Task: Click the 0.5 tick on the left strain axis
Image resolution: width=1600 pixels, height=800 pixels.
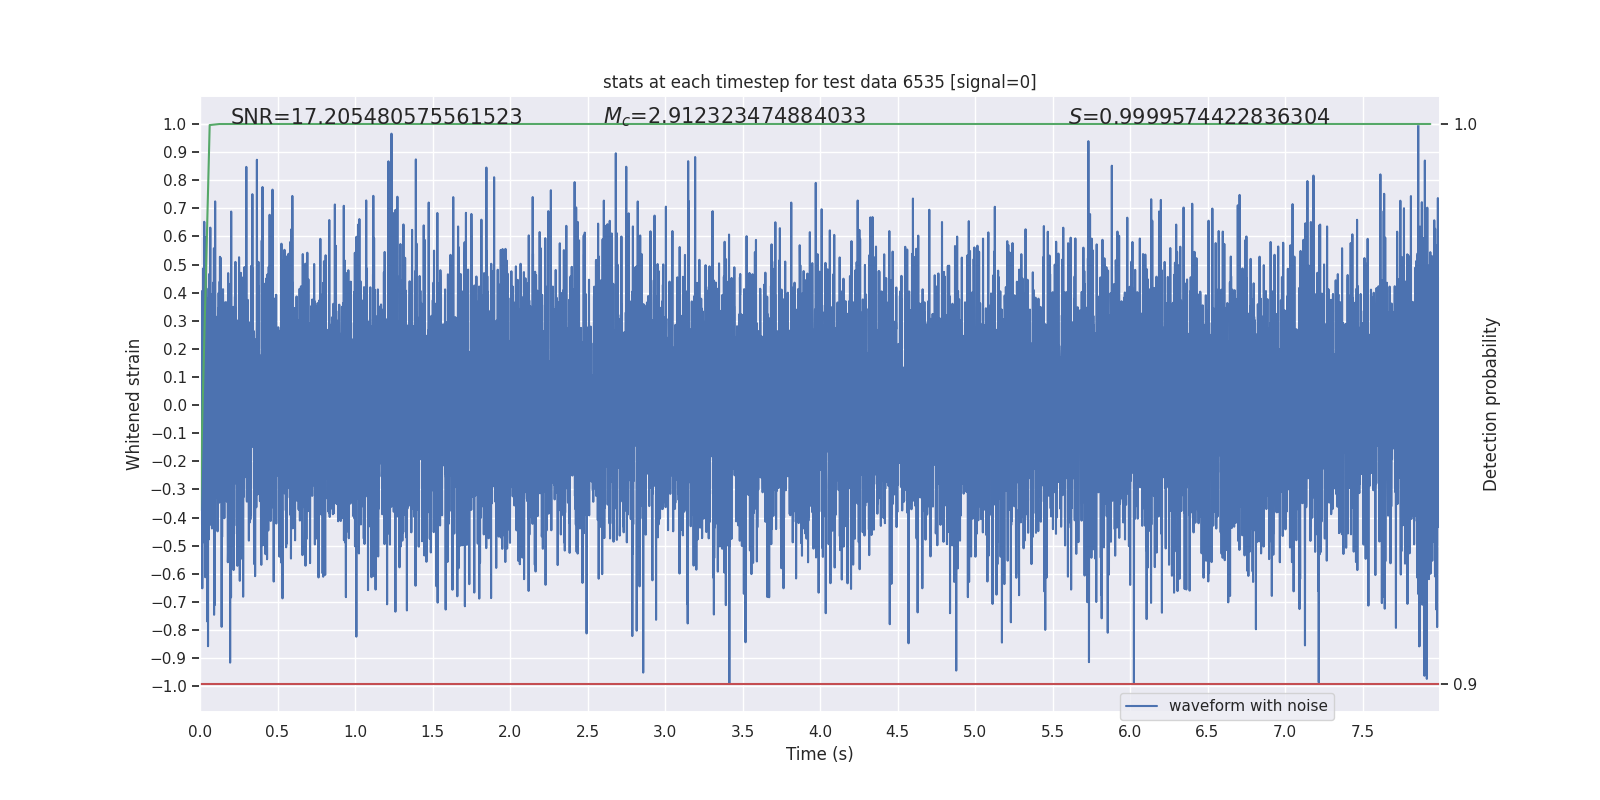Action: 175,265
